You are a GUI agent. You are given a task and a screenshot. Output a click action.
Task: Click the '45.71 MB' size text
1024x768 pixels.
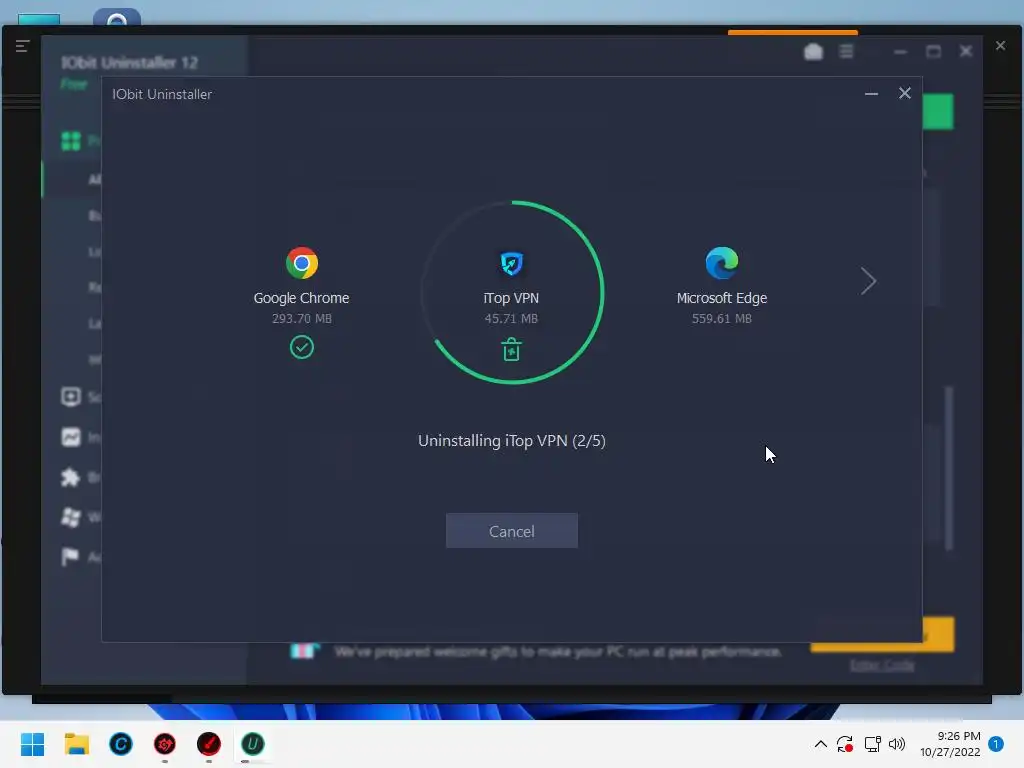(x=511, y=319)
